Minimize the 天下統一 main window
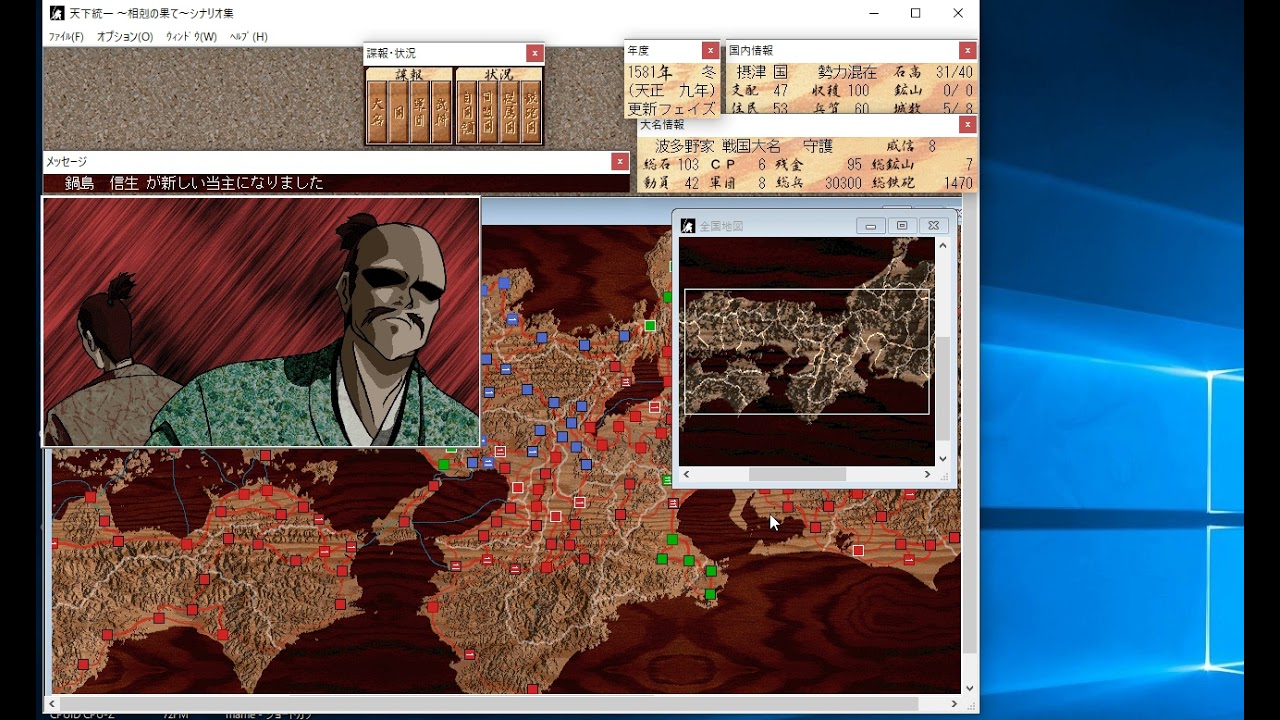 point(874,13)
